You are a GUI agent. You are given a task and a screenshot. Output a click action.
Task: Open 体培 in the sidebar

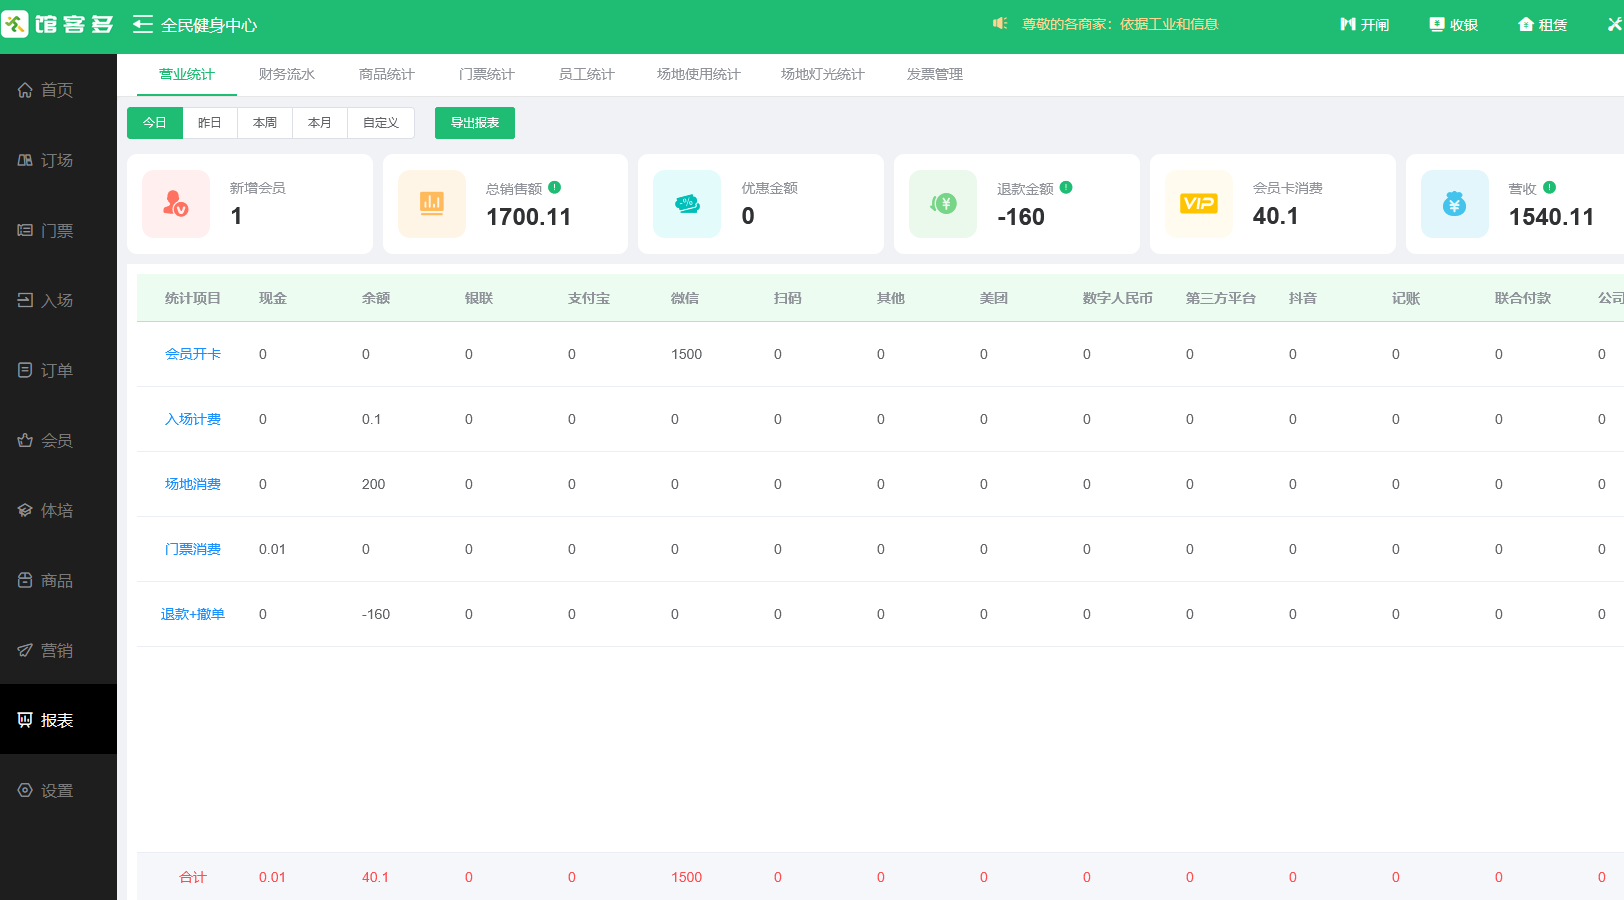58,510
